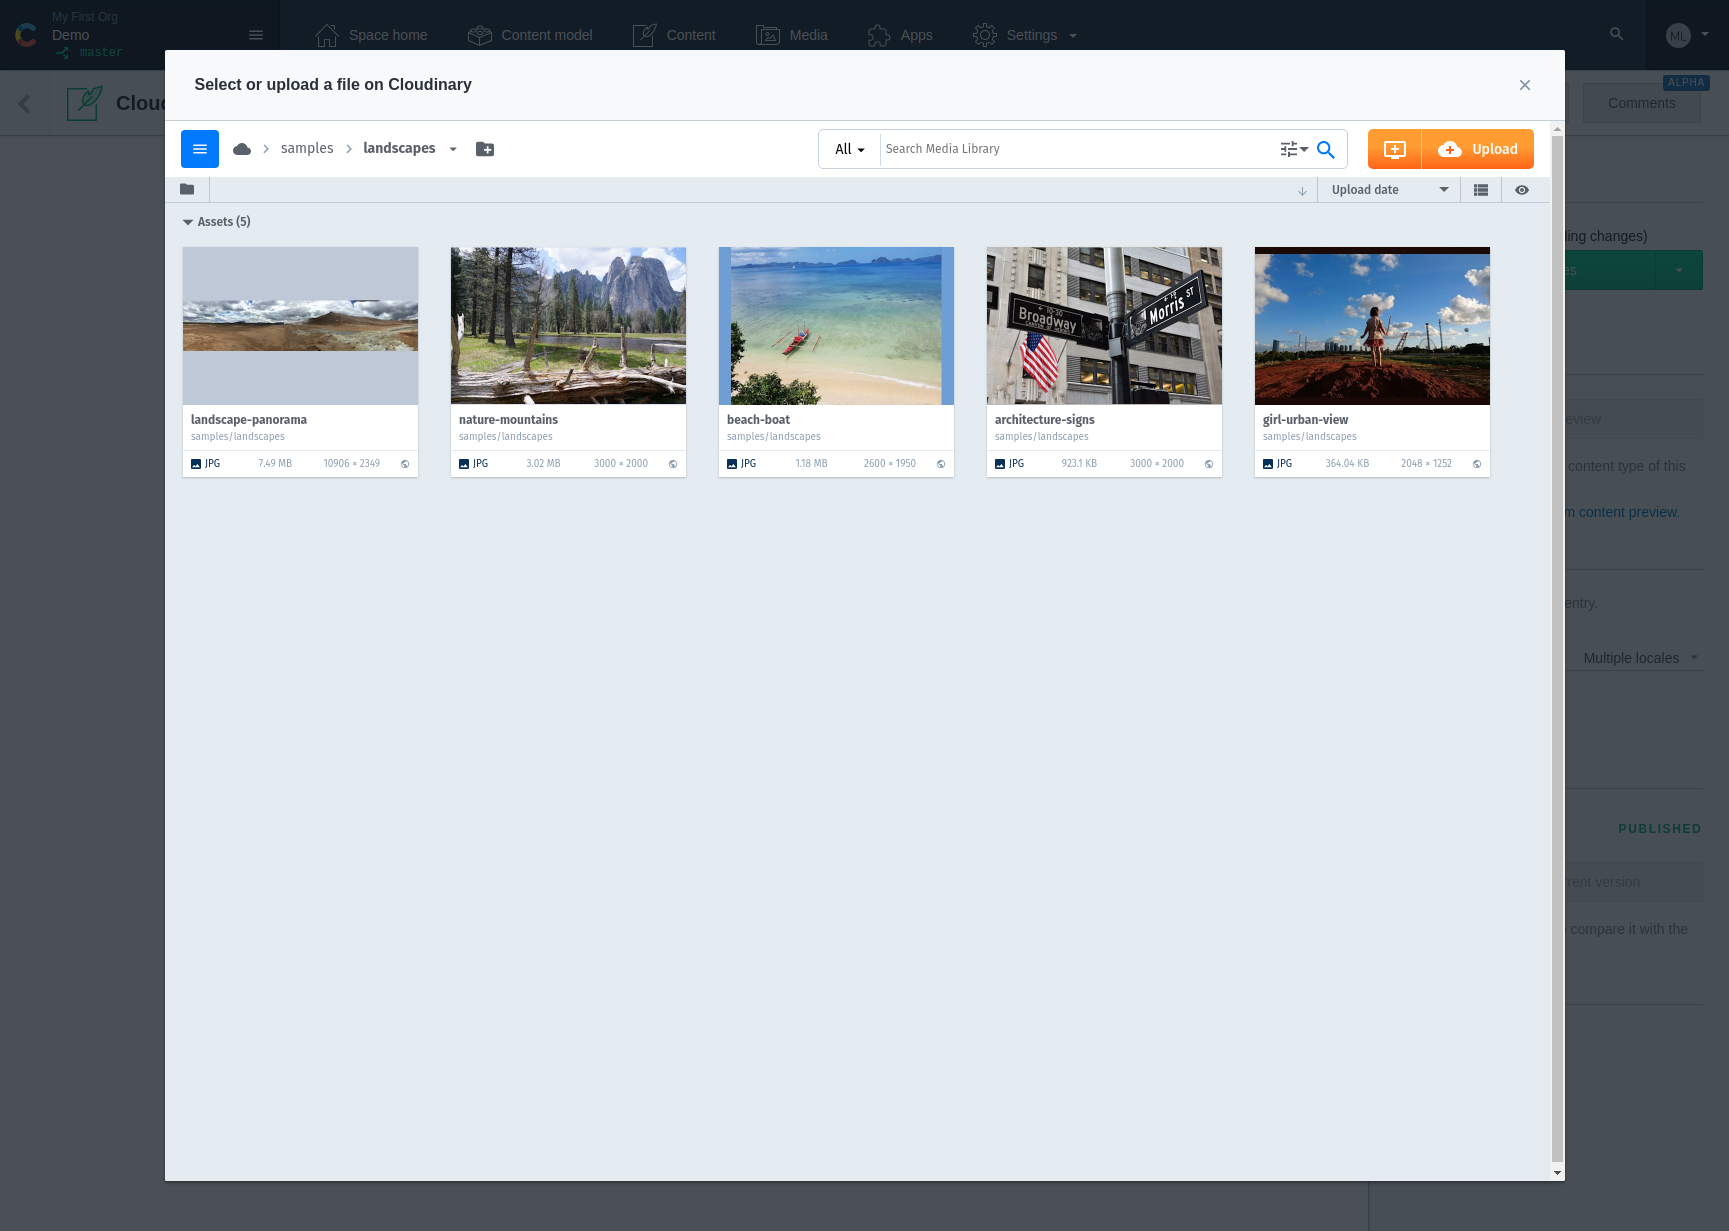Open Space home
1729x1231 pixels.
(371, 35)
